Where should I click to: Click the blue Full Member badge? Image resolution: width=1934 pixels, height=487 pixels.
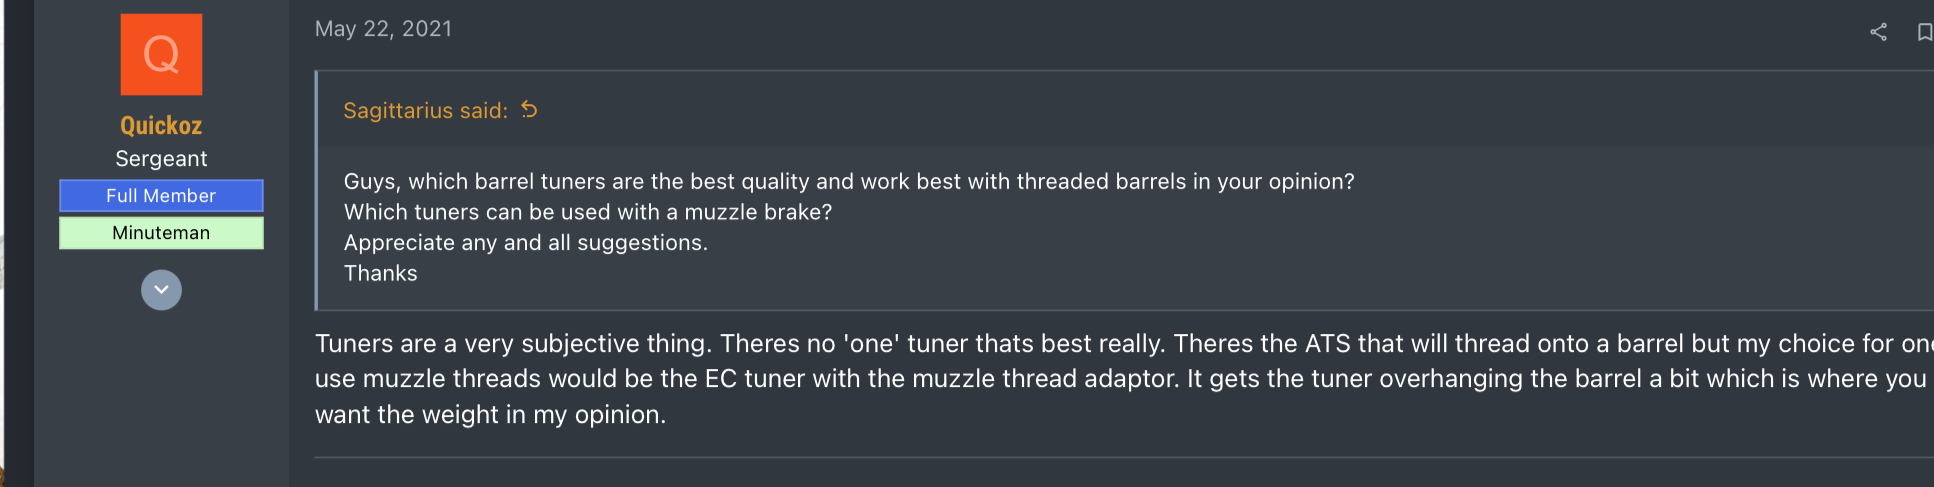(161, 196)
